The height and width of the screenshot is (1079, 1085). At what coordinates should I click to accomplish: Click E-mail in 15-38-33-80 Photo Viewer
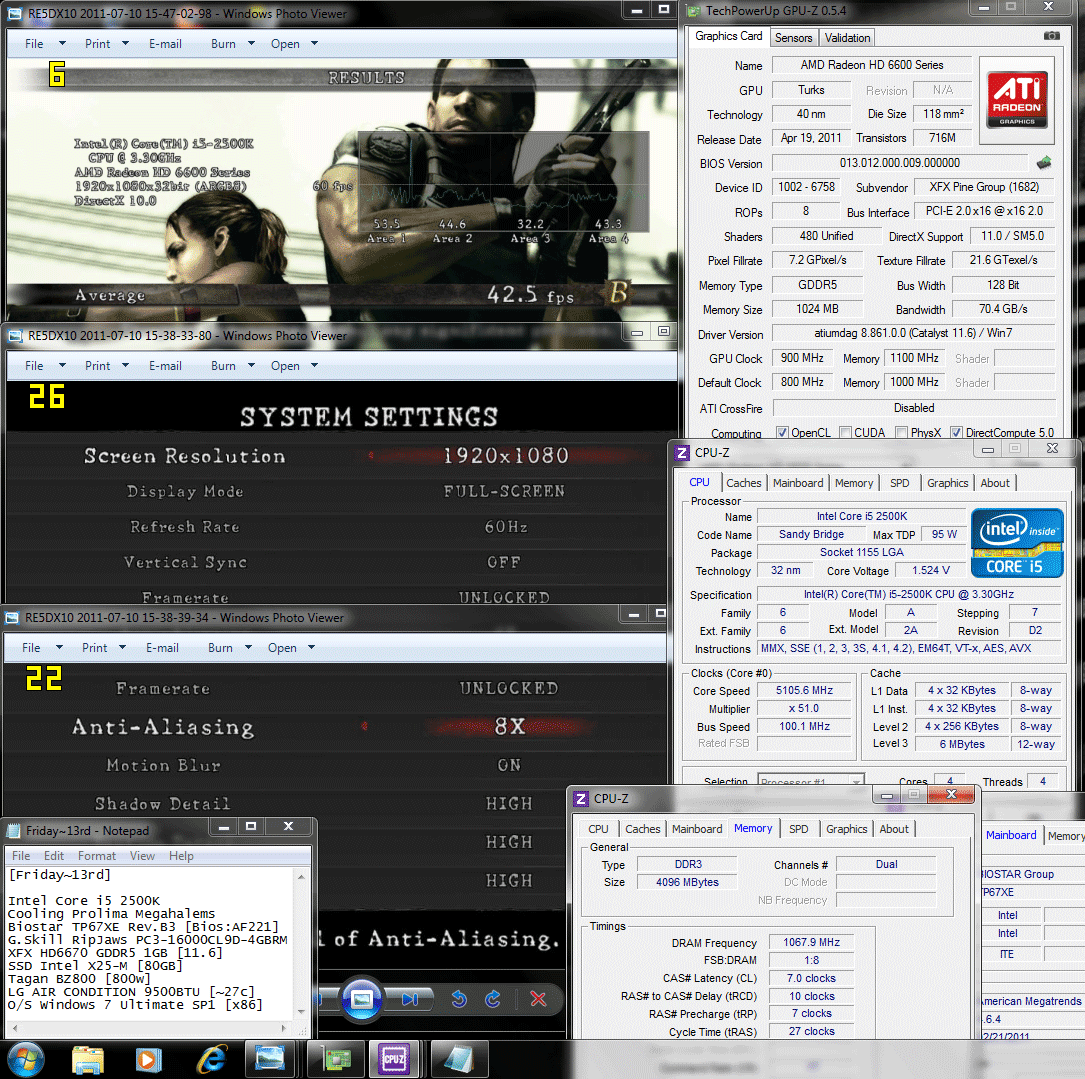pos(165,365)
